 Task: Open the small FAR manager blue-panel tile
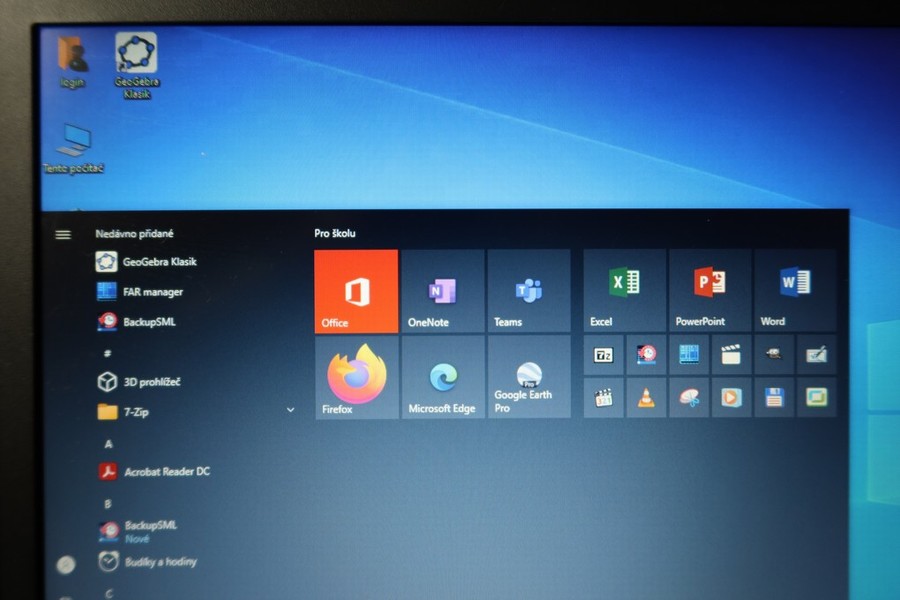coord(689,355)
